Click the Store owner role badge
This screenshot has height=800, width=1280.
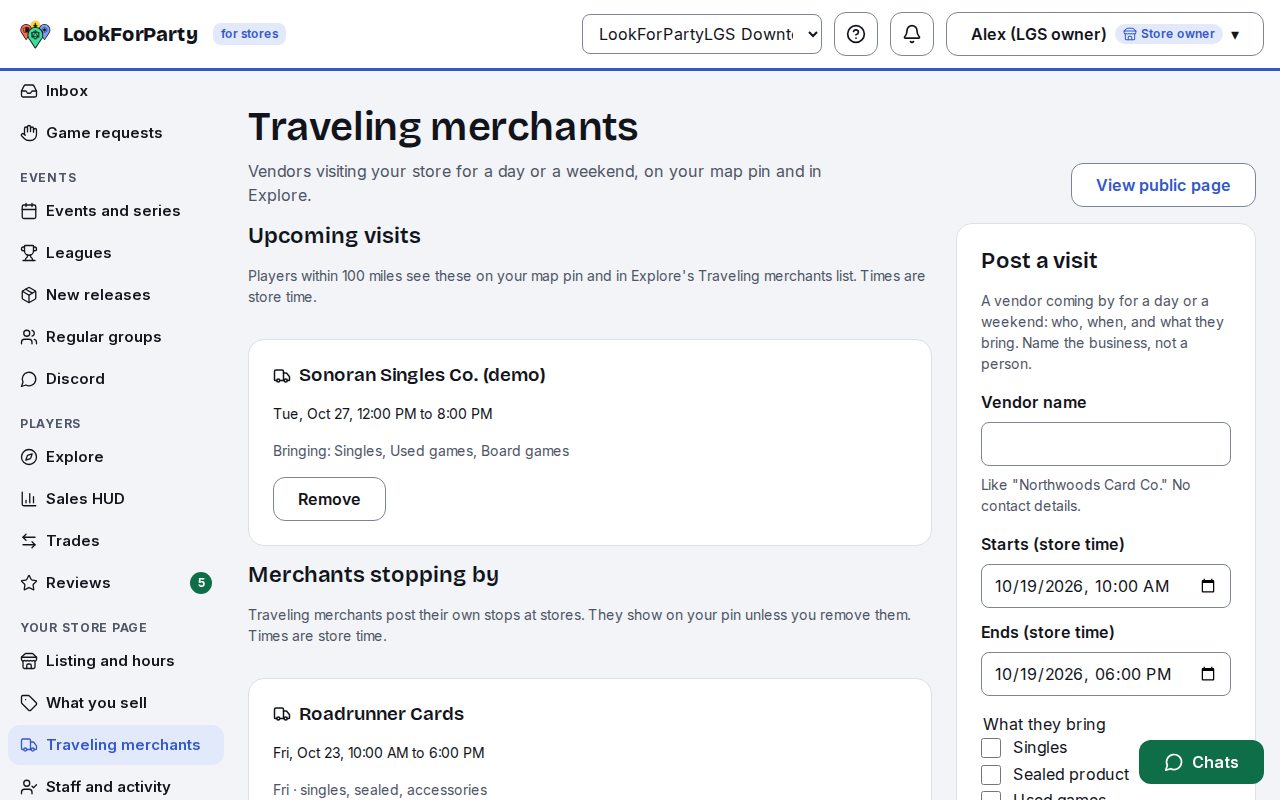(1169, 34)
